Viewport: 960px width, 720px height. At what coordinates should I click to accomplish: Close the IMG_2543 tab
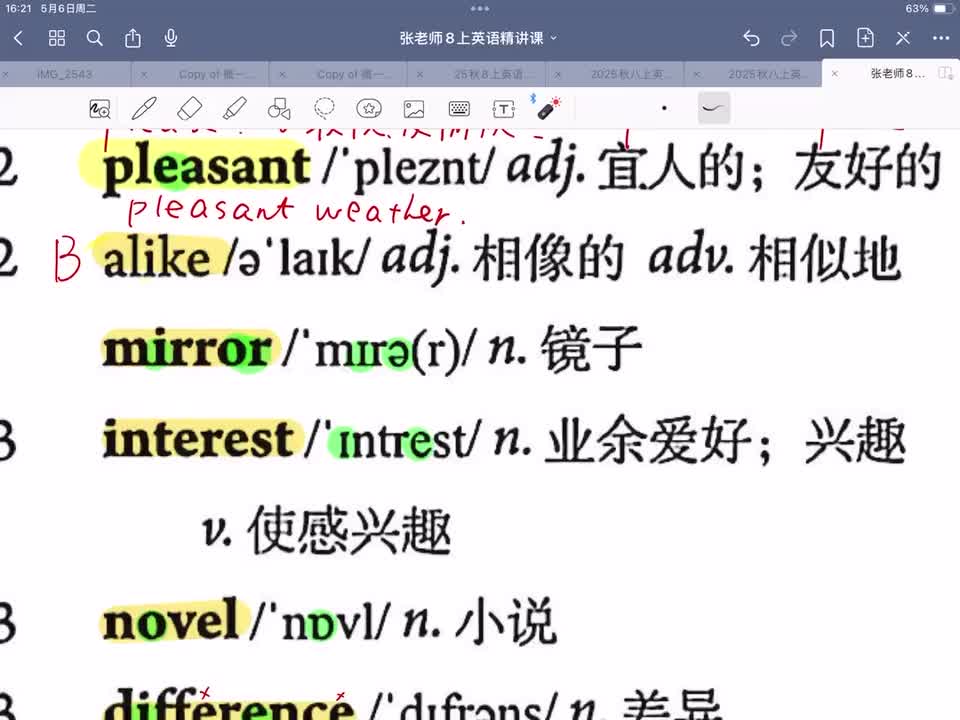pos(6,74)
